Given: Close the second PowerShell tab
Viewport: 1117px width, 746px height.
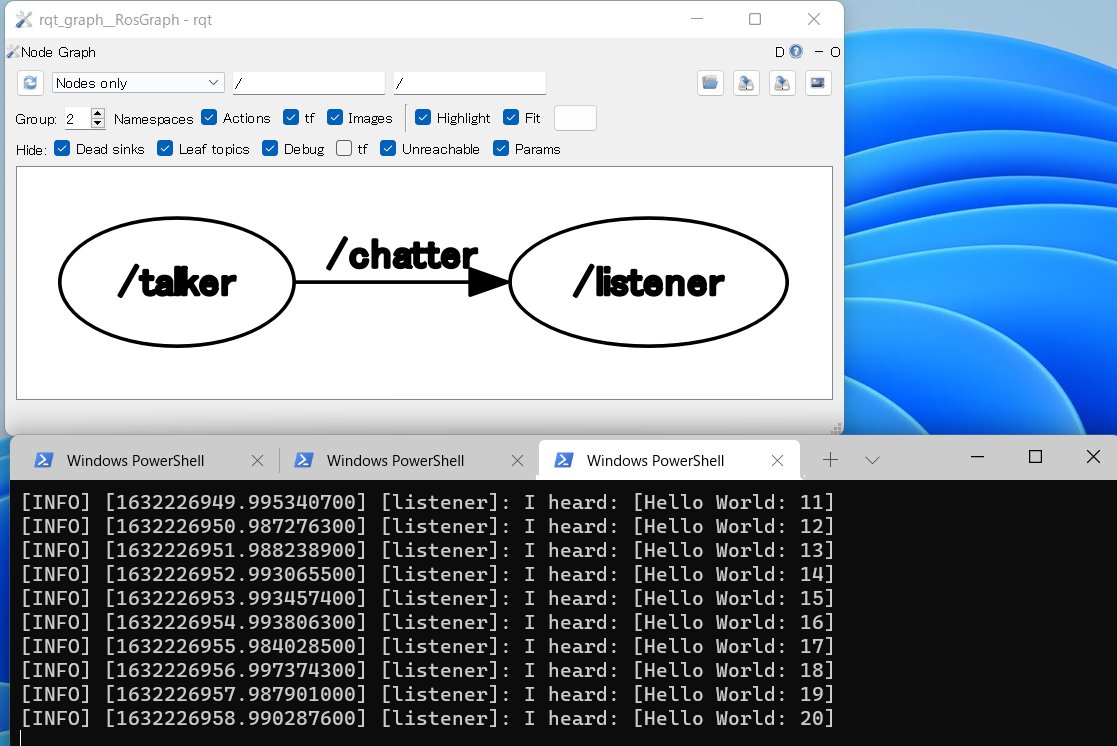Looking at the screenshot, I should [517, 461].
